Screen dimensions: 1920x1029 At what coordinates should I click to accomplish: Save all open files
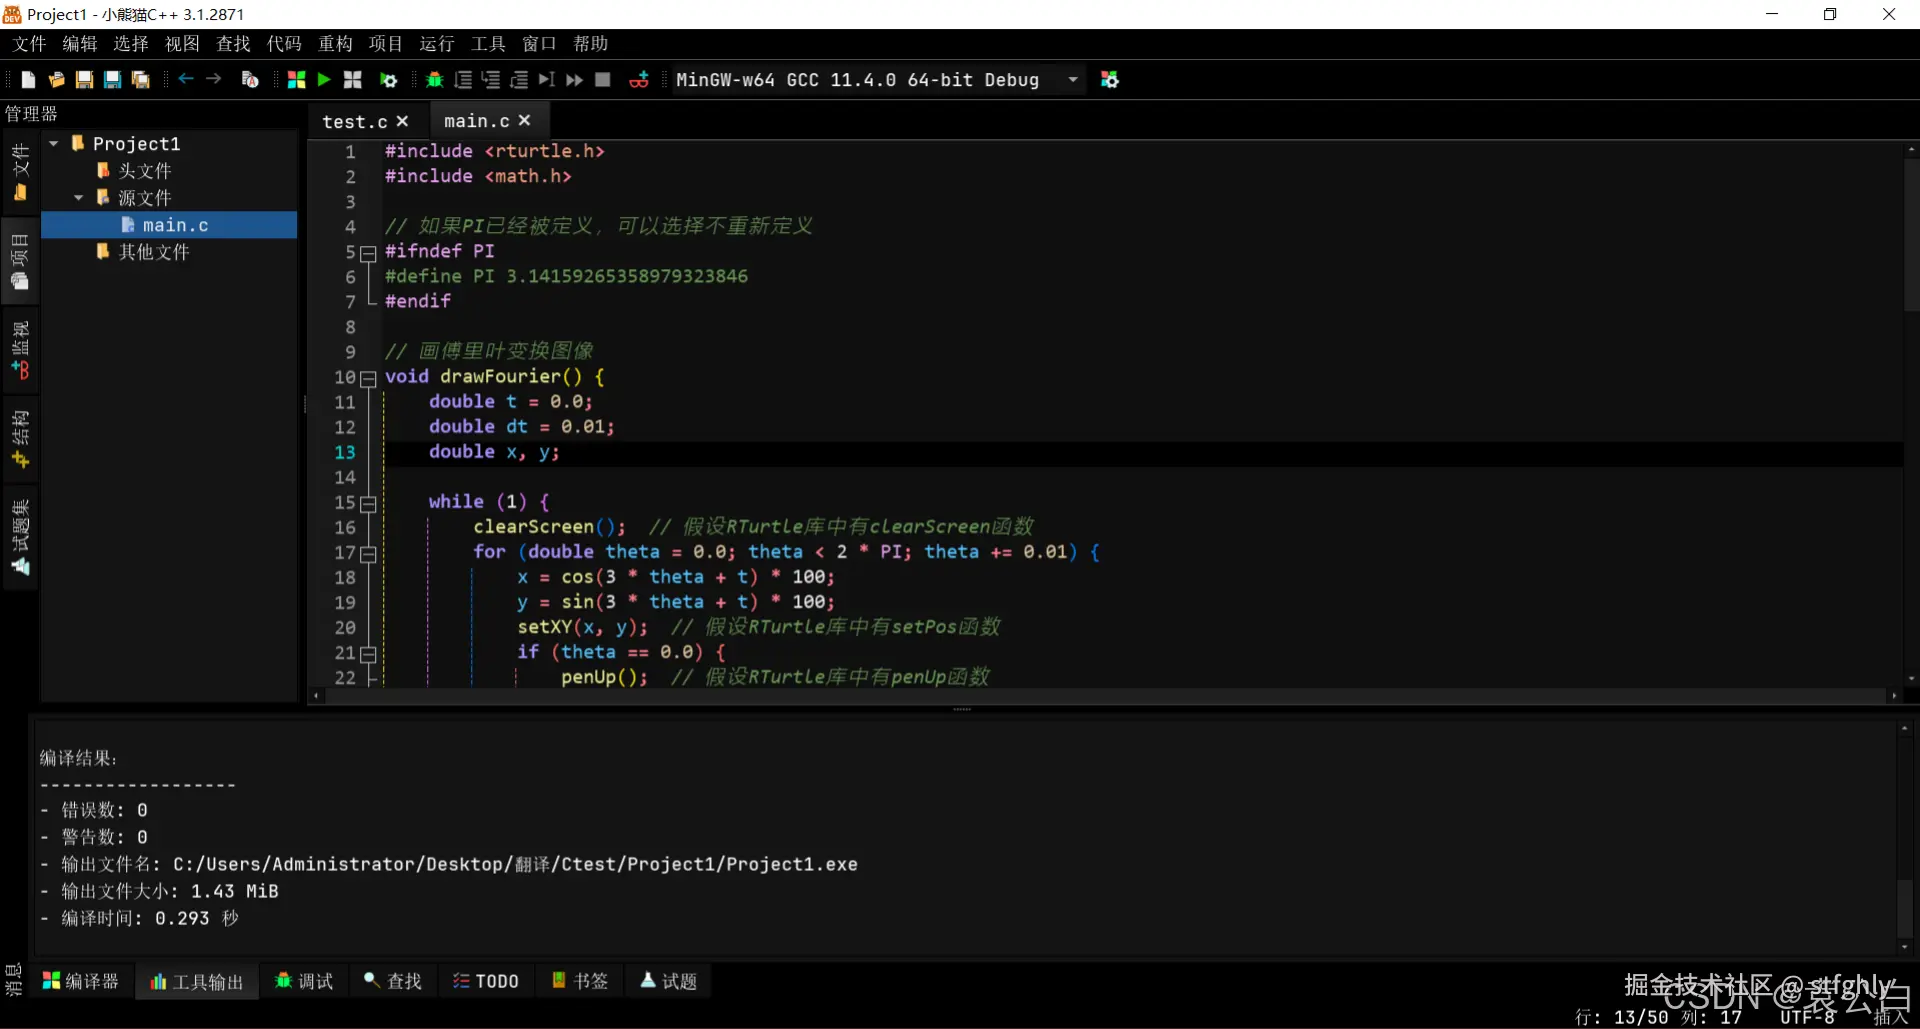tap(140, 80)
